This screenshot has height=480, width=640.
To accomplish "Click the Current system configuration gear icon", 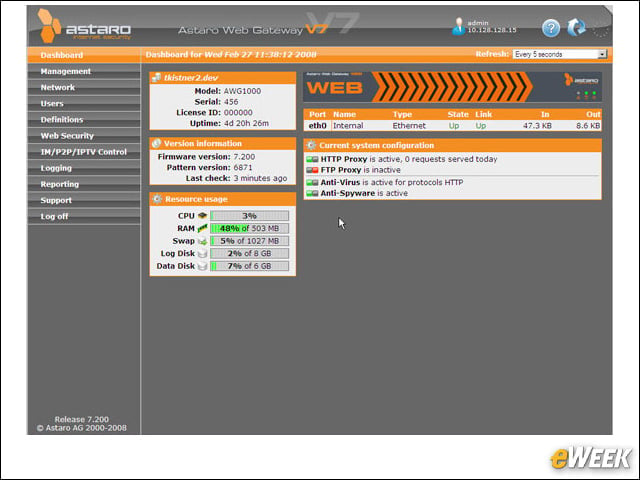I will [x=311, y=145].
